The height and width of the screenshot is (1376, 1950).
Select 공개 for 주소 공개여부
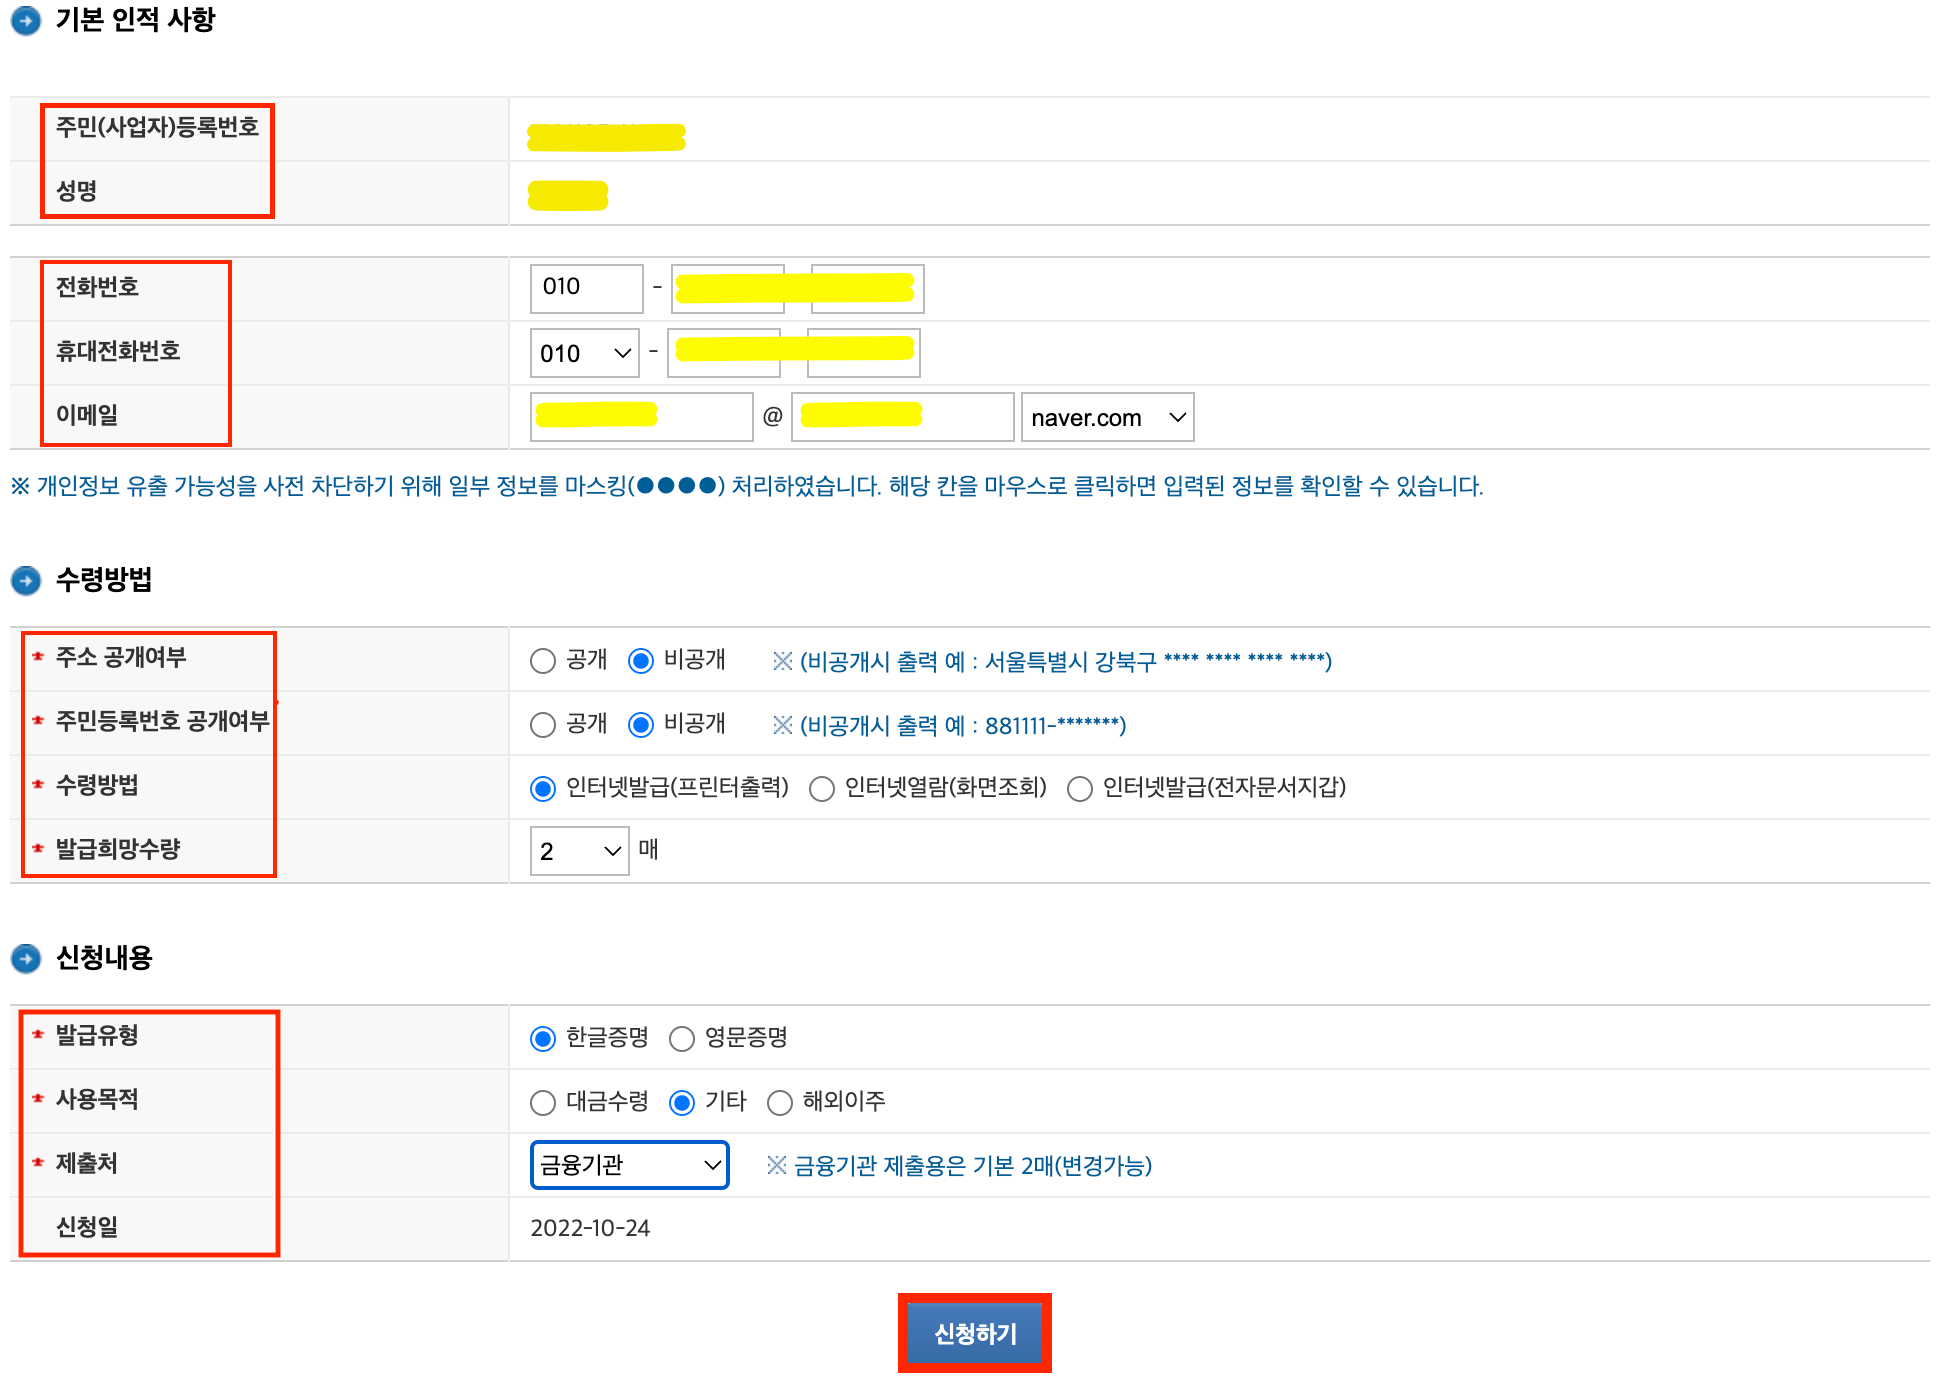pos(542,660)
